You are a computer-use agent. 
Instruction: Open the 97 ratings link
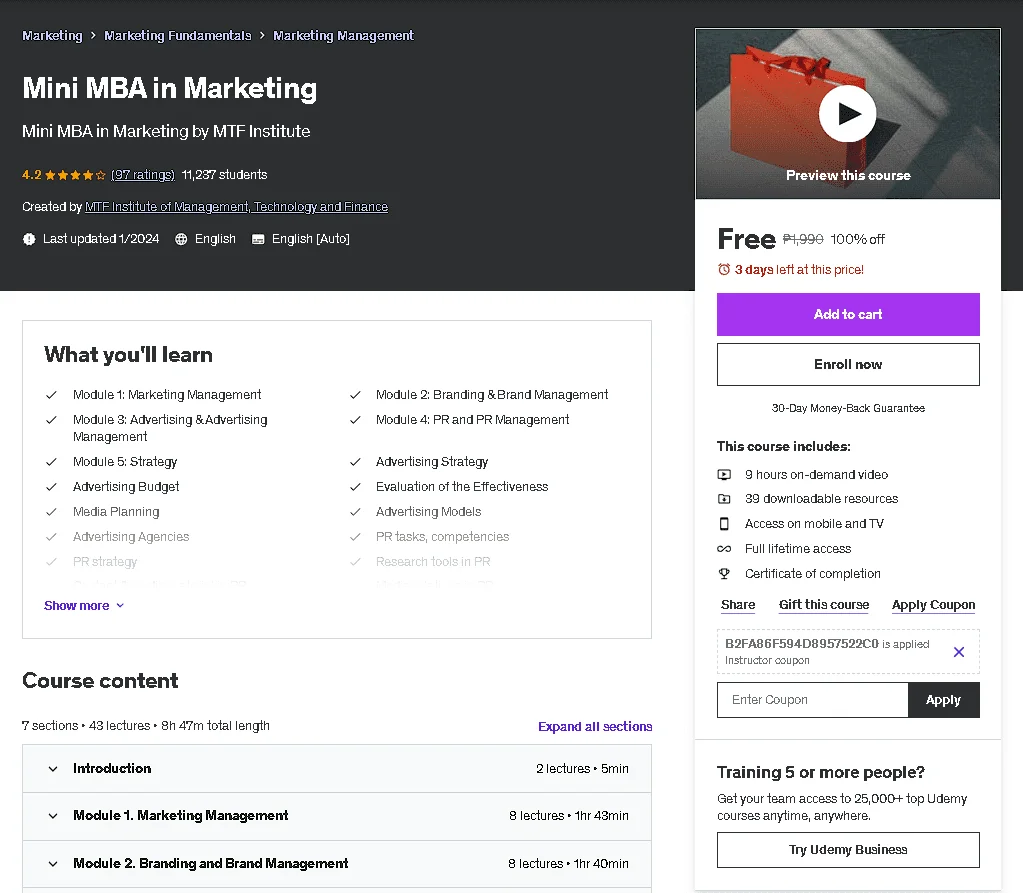(x=143, y=175)
